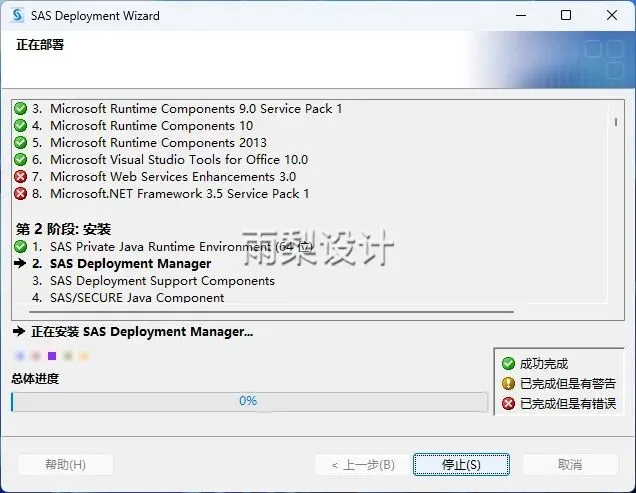Click legend yellow warning icon
Screen dimensions: 636x493
coord(508,383)
